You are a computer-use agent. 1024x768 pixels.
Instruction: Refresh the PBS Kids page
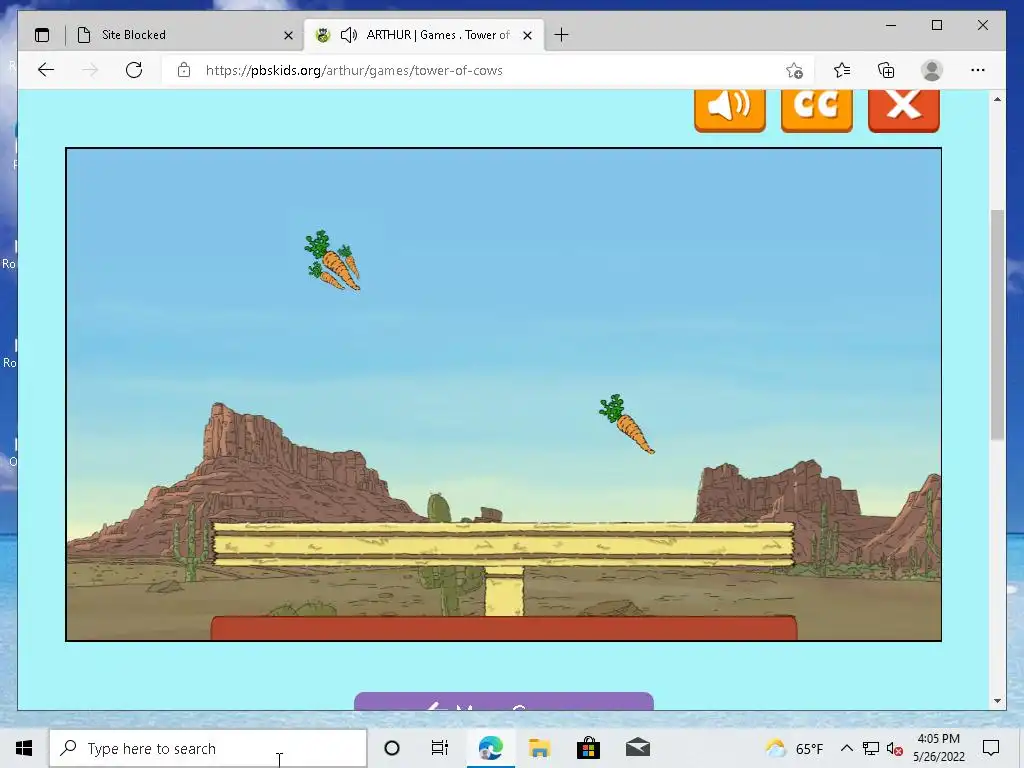[134, 70]
